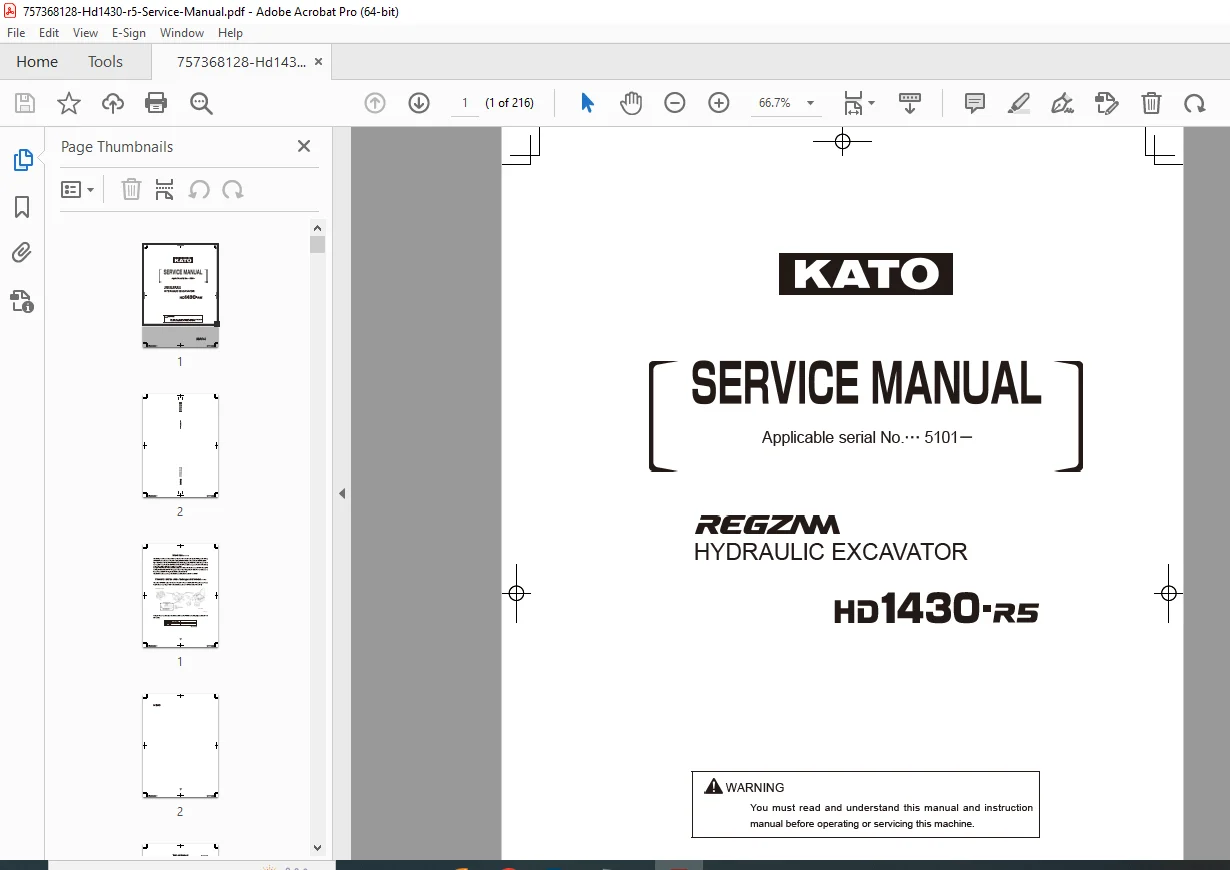This screenshot has width=1230, height=870.
Task: Select the 757368128-Hd143... document tab
Action: click(x=241, y=62)
